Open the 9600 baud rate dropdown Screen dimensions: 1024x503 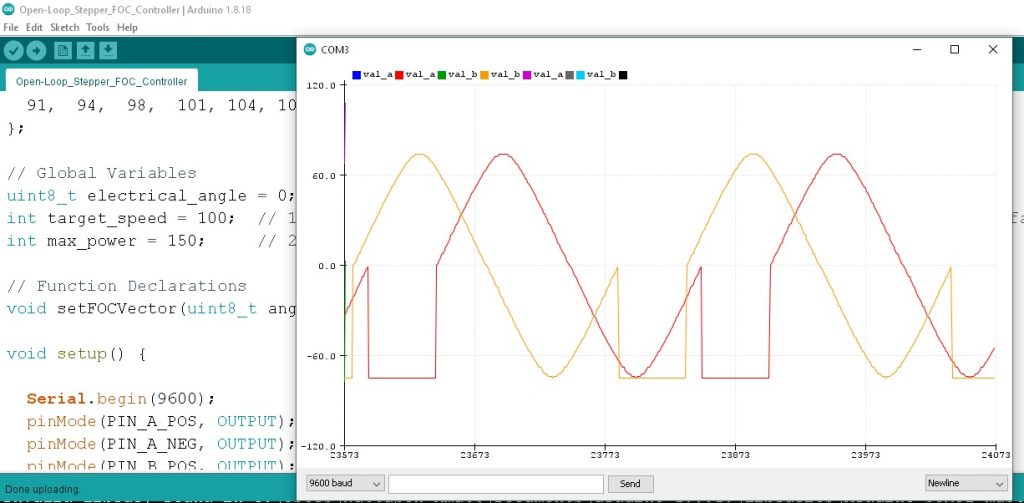[345, 483]
